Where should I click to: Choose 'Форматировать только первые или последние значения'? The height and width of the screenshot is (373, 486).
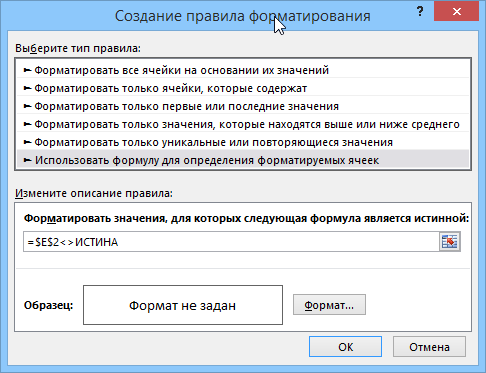coord(243,106)
